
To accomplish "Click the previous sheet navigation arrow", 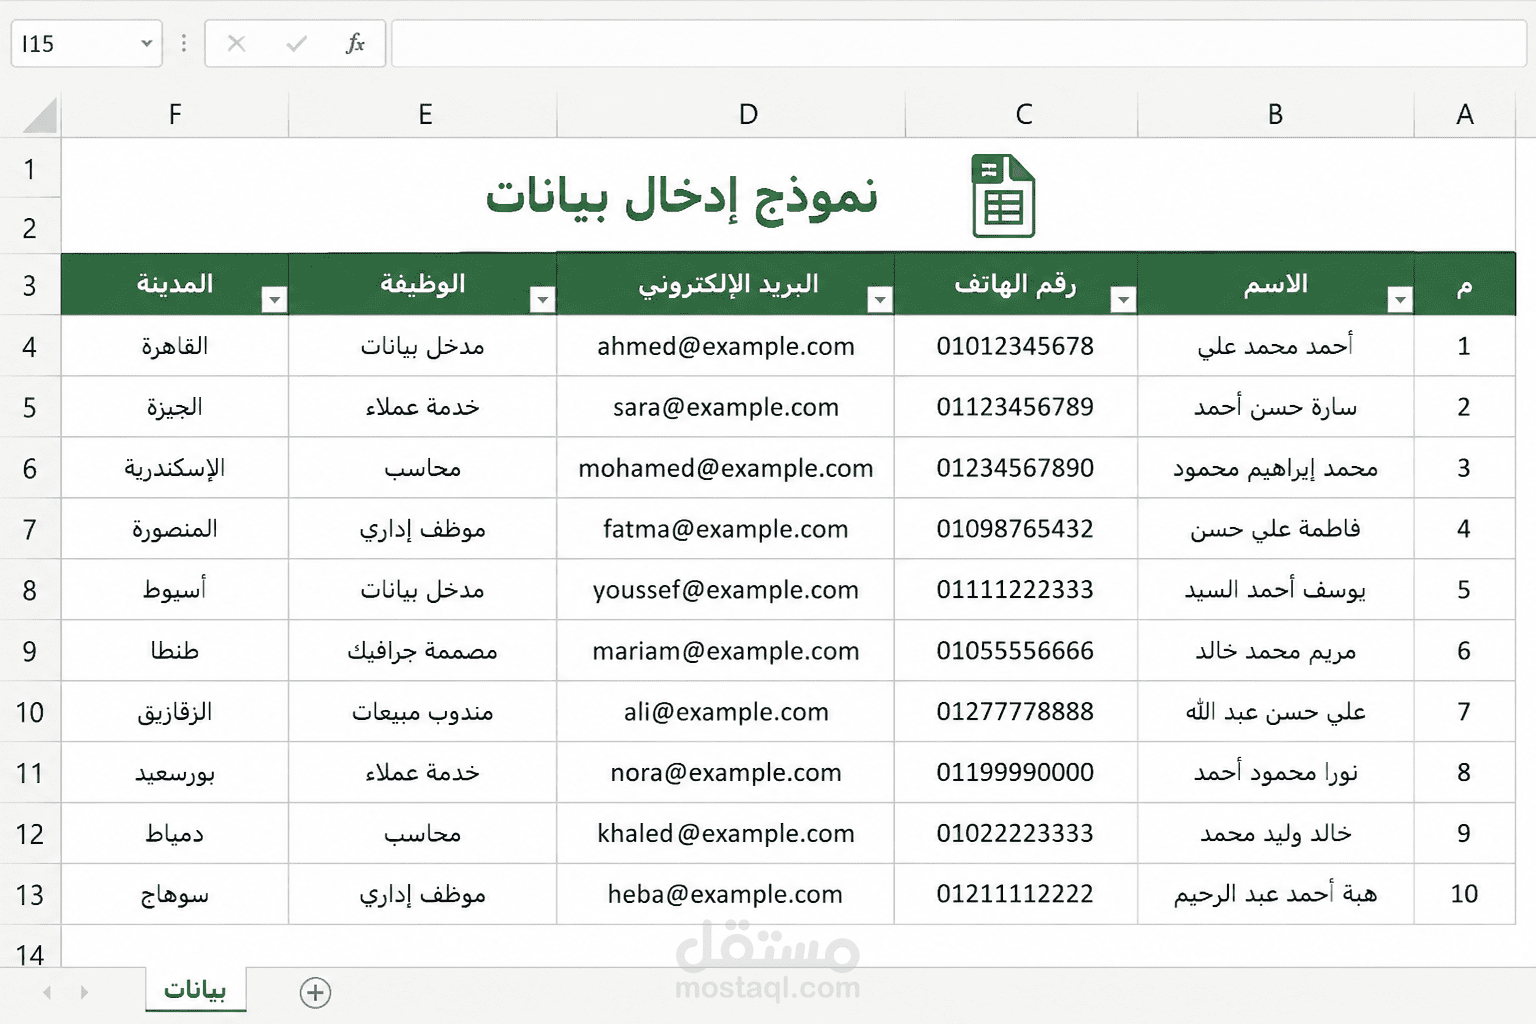I will [47, 992].
